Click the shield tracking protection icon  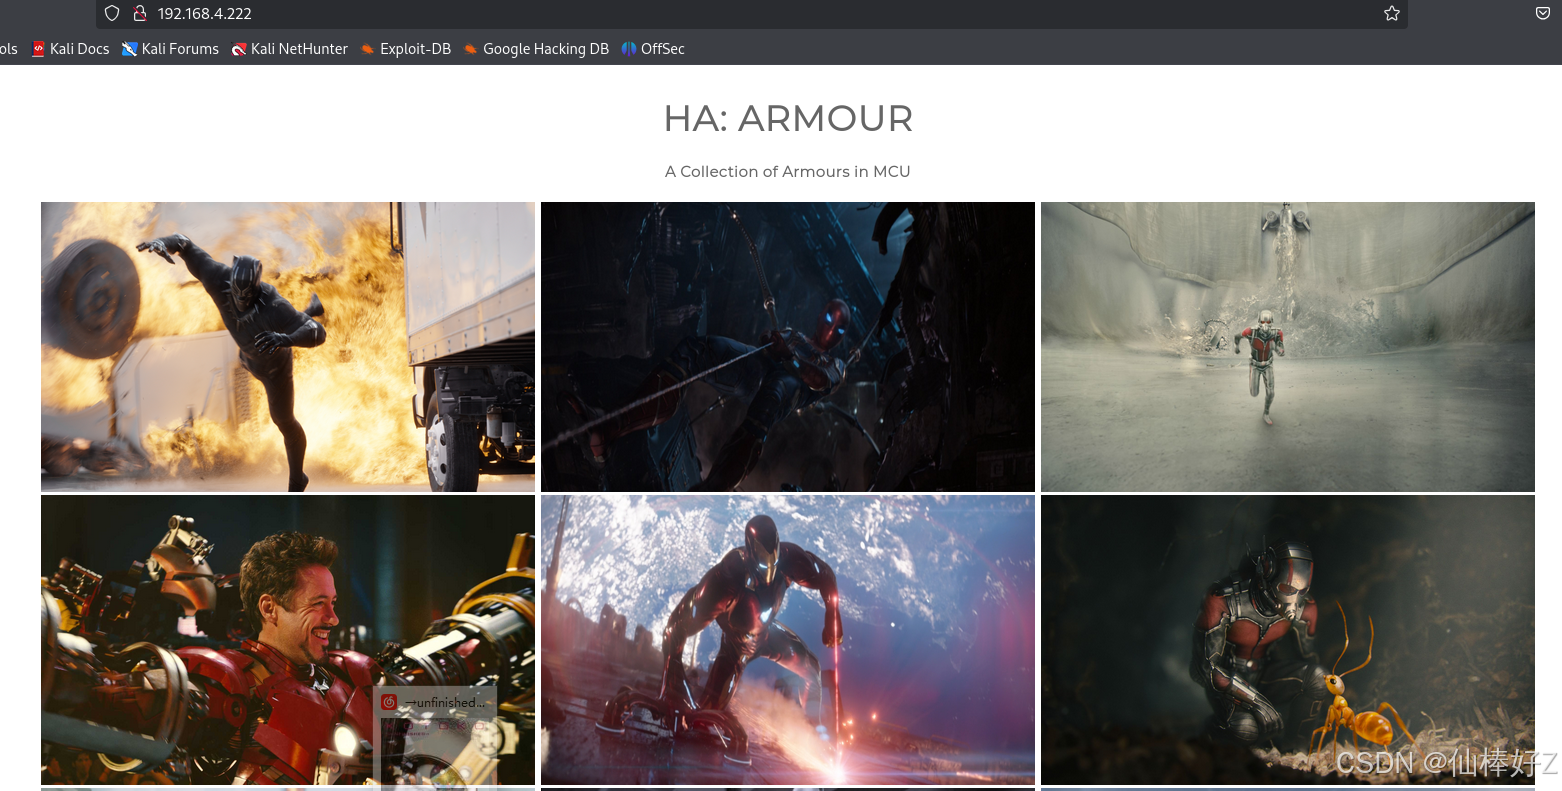tap(112, 13)
